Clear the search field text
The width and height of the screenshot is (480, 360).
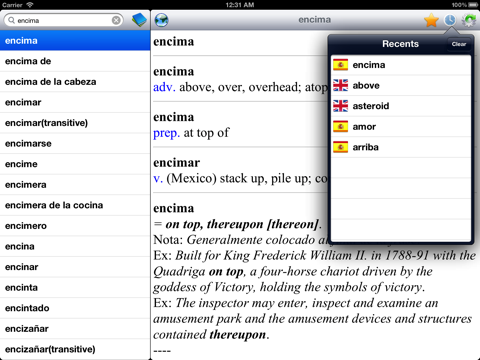pos(116,20)
